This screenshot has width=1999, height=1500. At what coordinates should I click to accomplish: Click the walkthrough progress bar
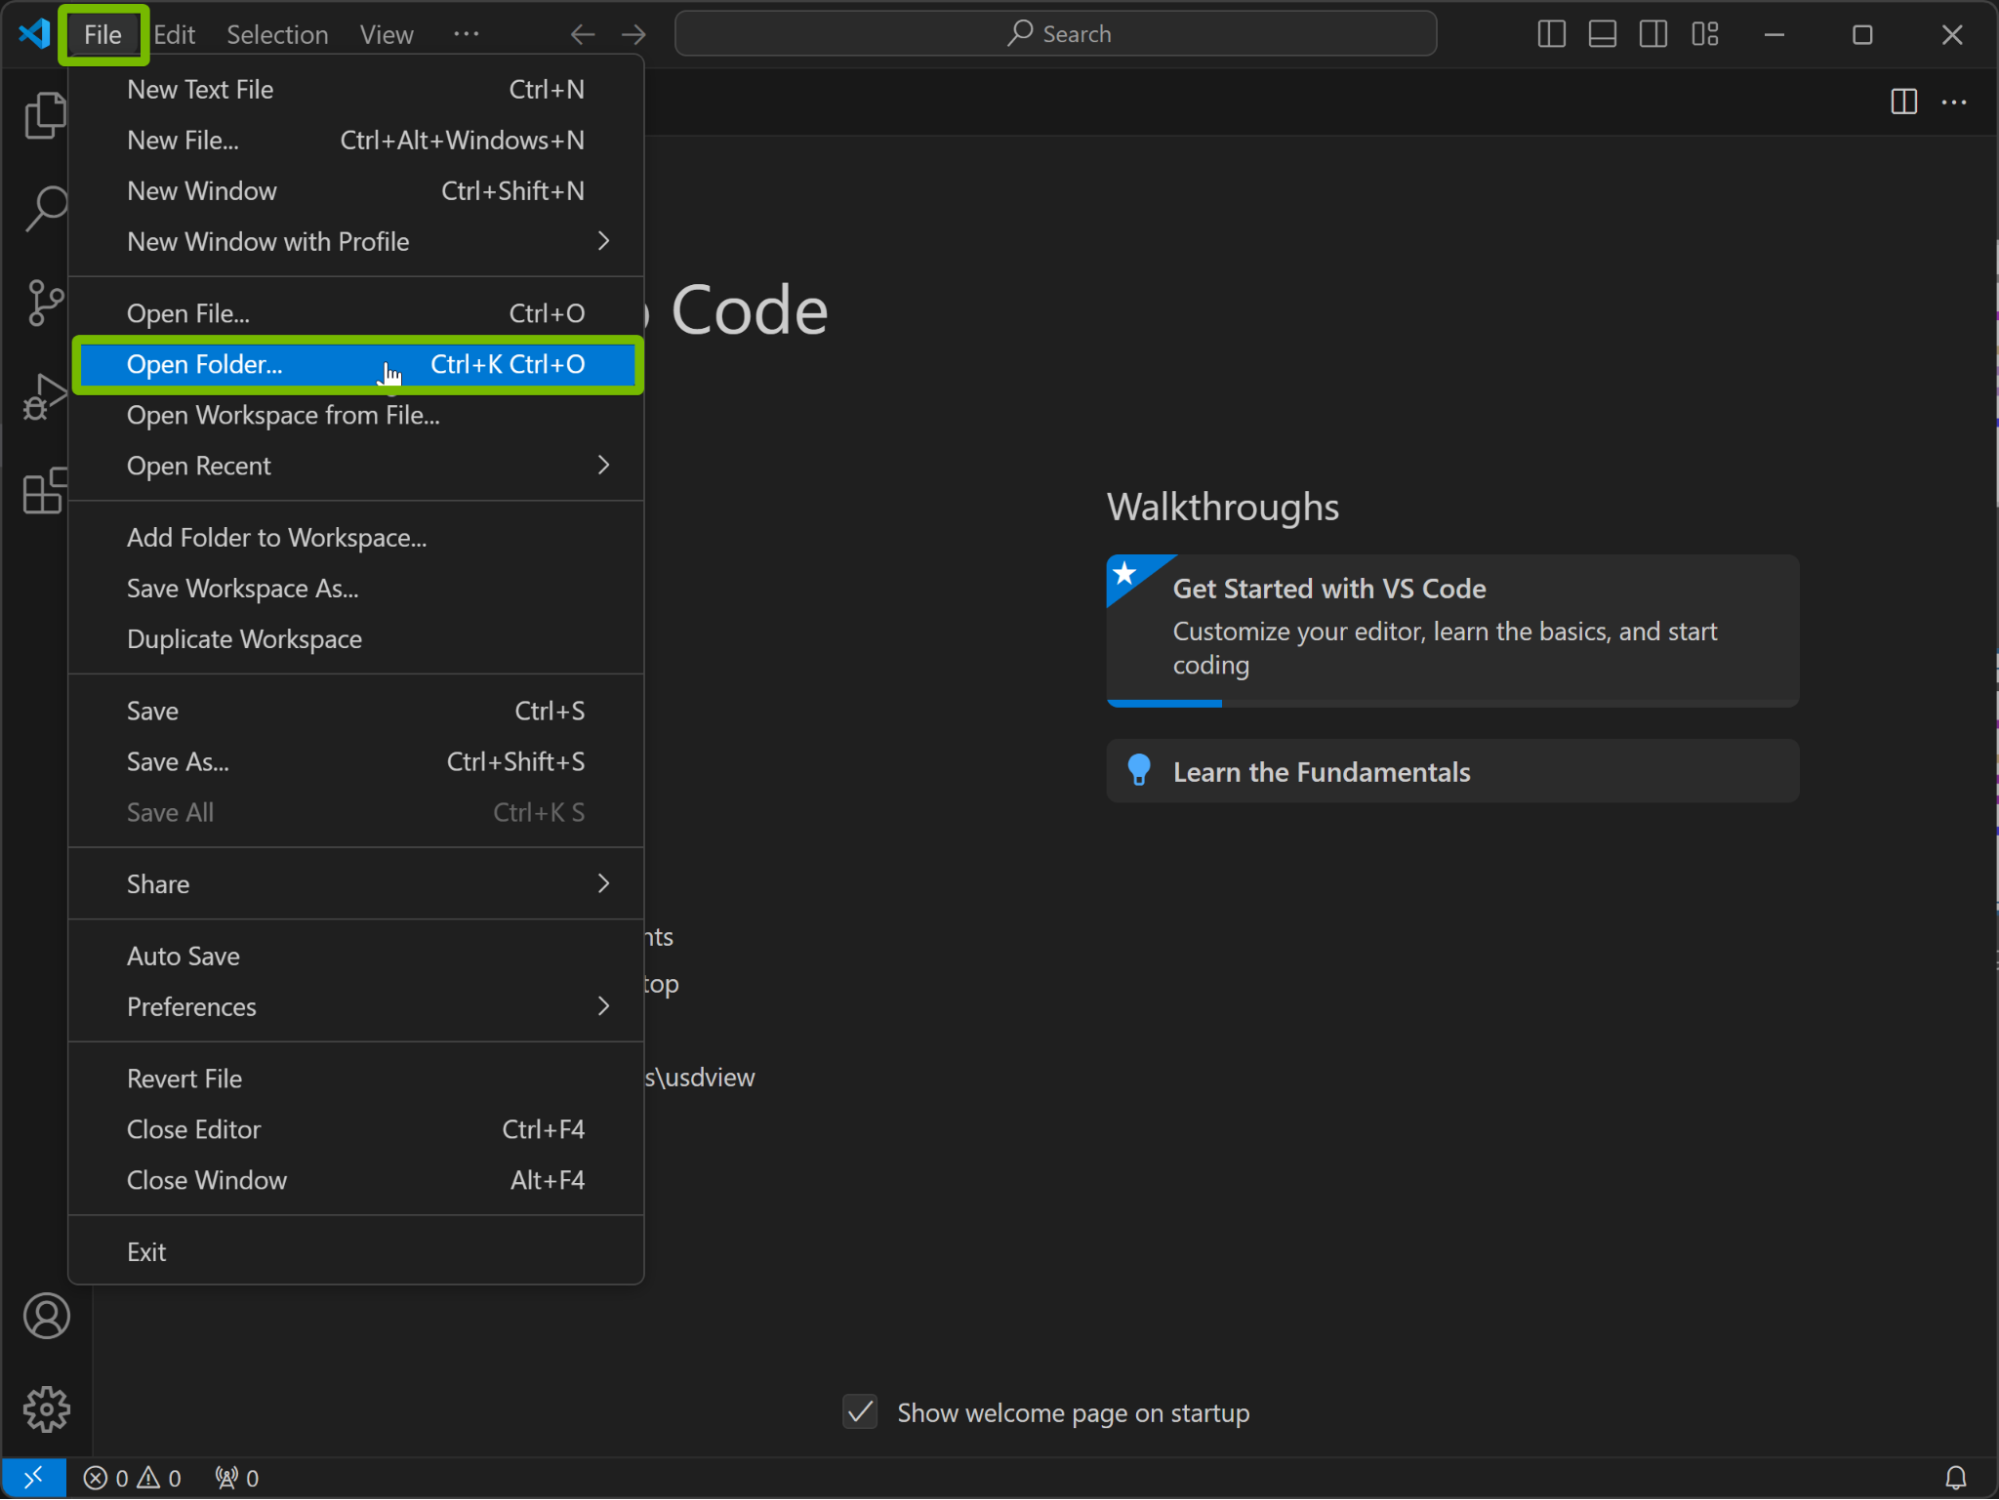pos(1452,703)
